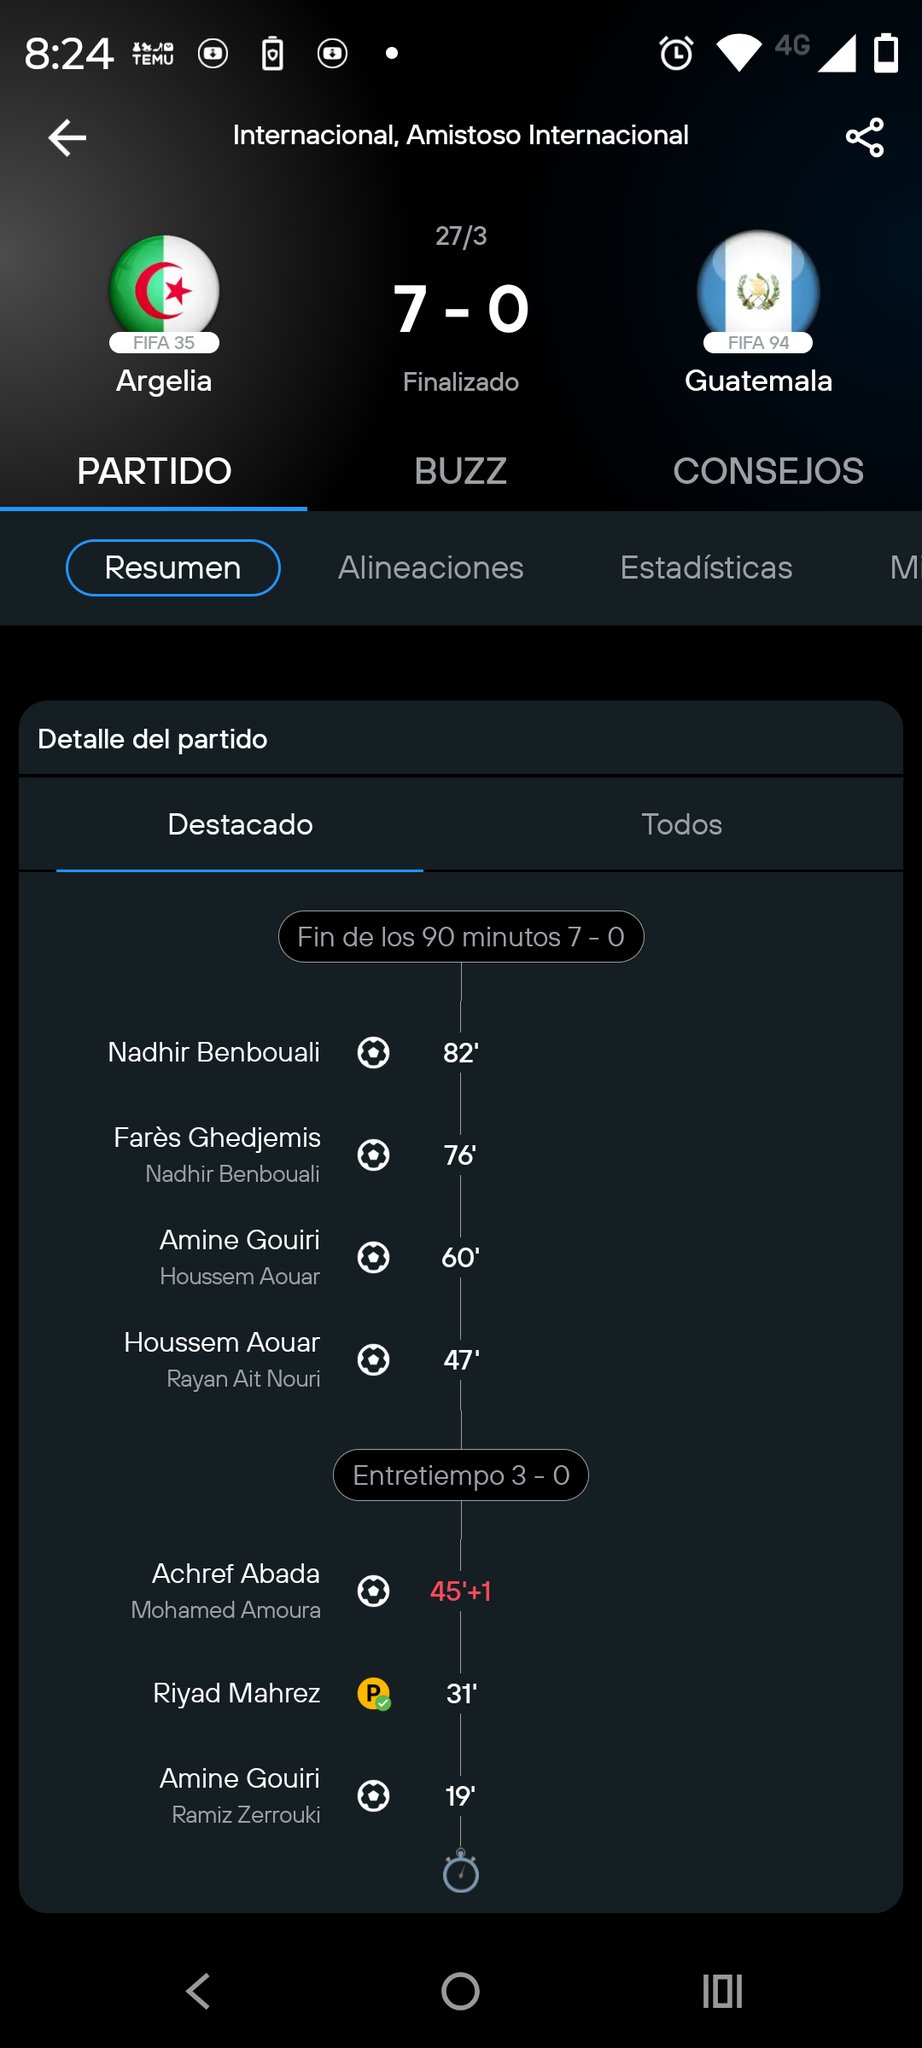Select the Resumen pill button
922x2048 pixels.
click(x=173, y=568)
